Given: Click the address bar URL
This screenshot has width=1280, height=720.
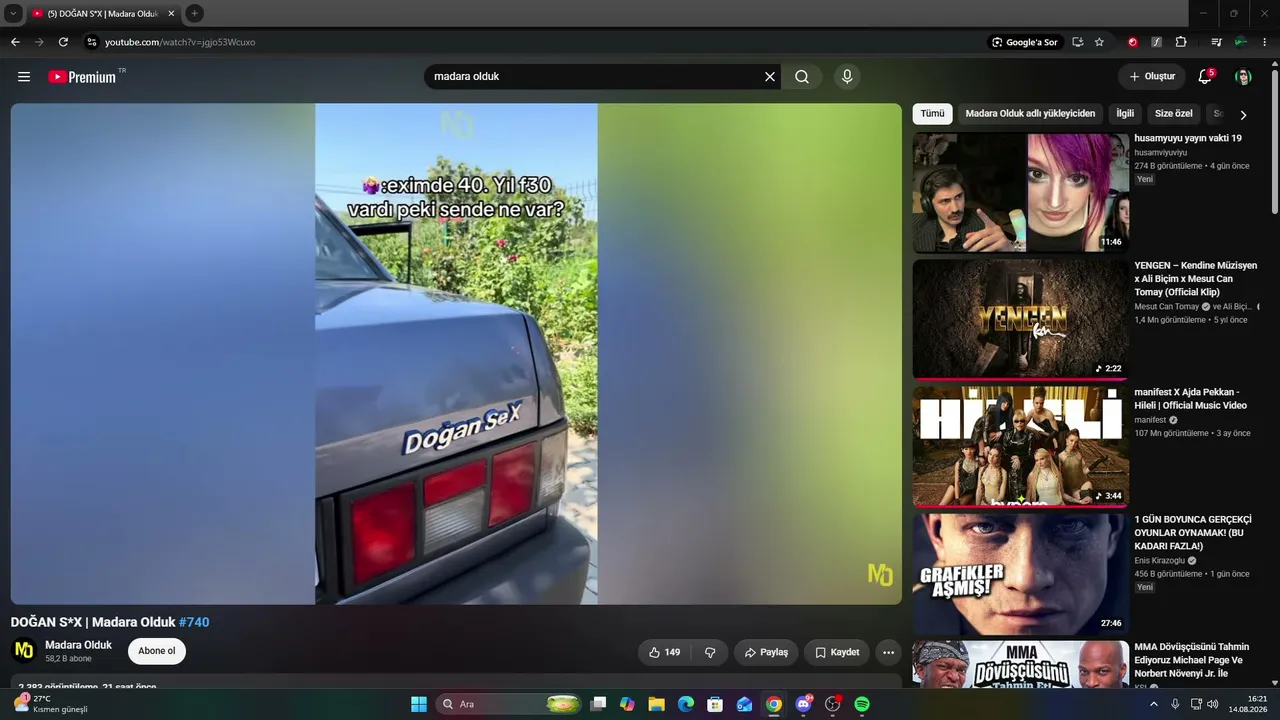Looking at the screenshot, I should tap(180, 42).
